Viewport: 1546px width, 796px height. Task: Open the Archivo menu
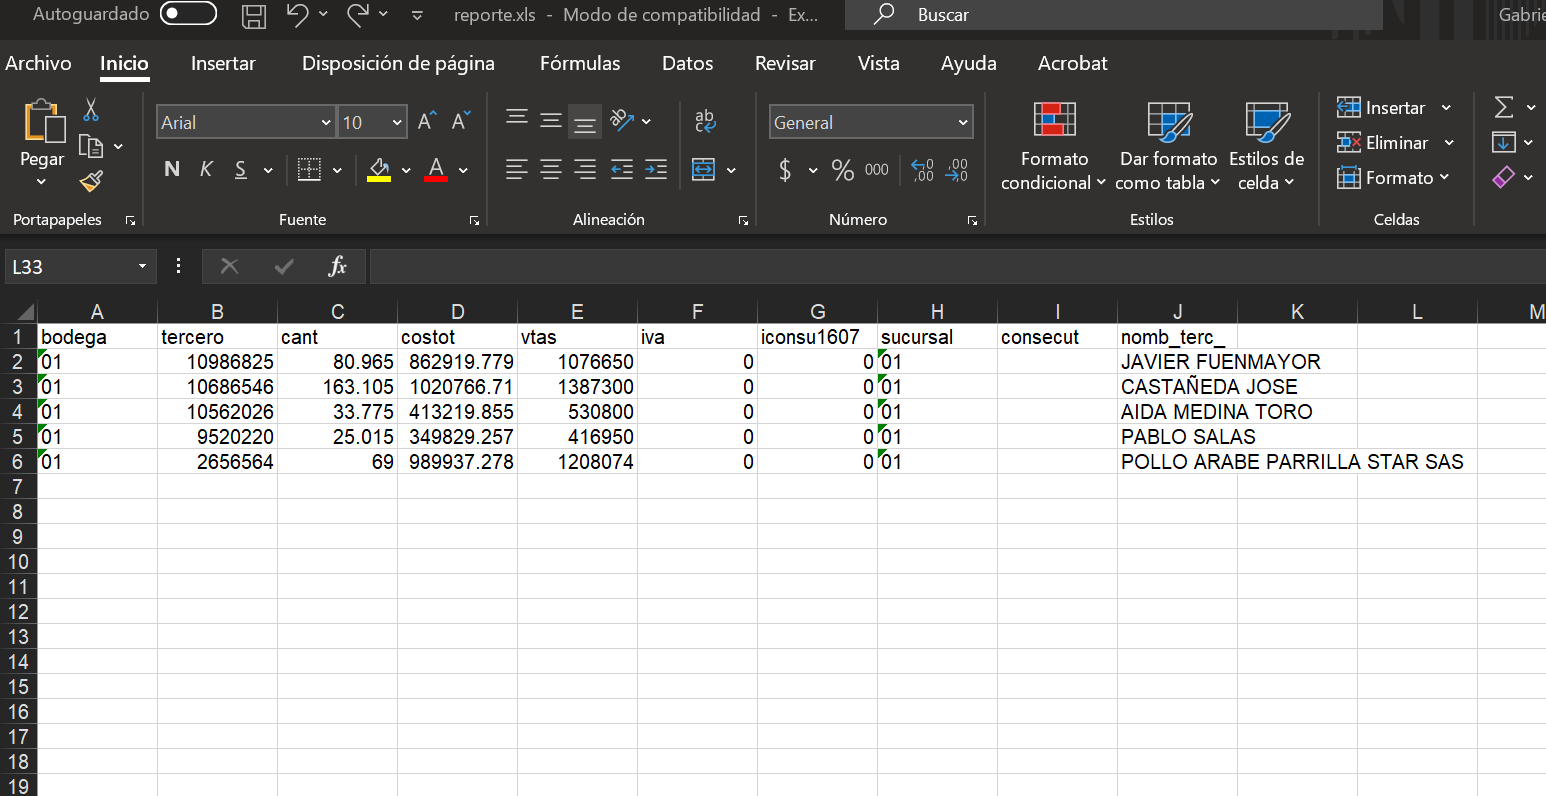[38, 63]
